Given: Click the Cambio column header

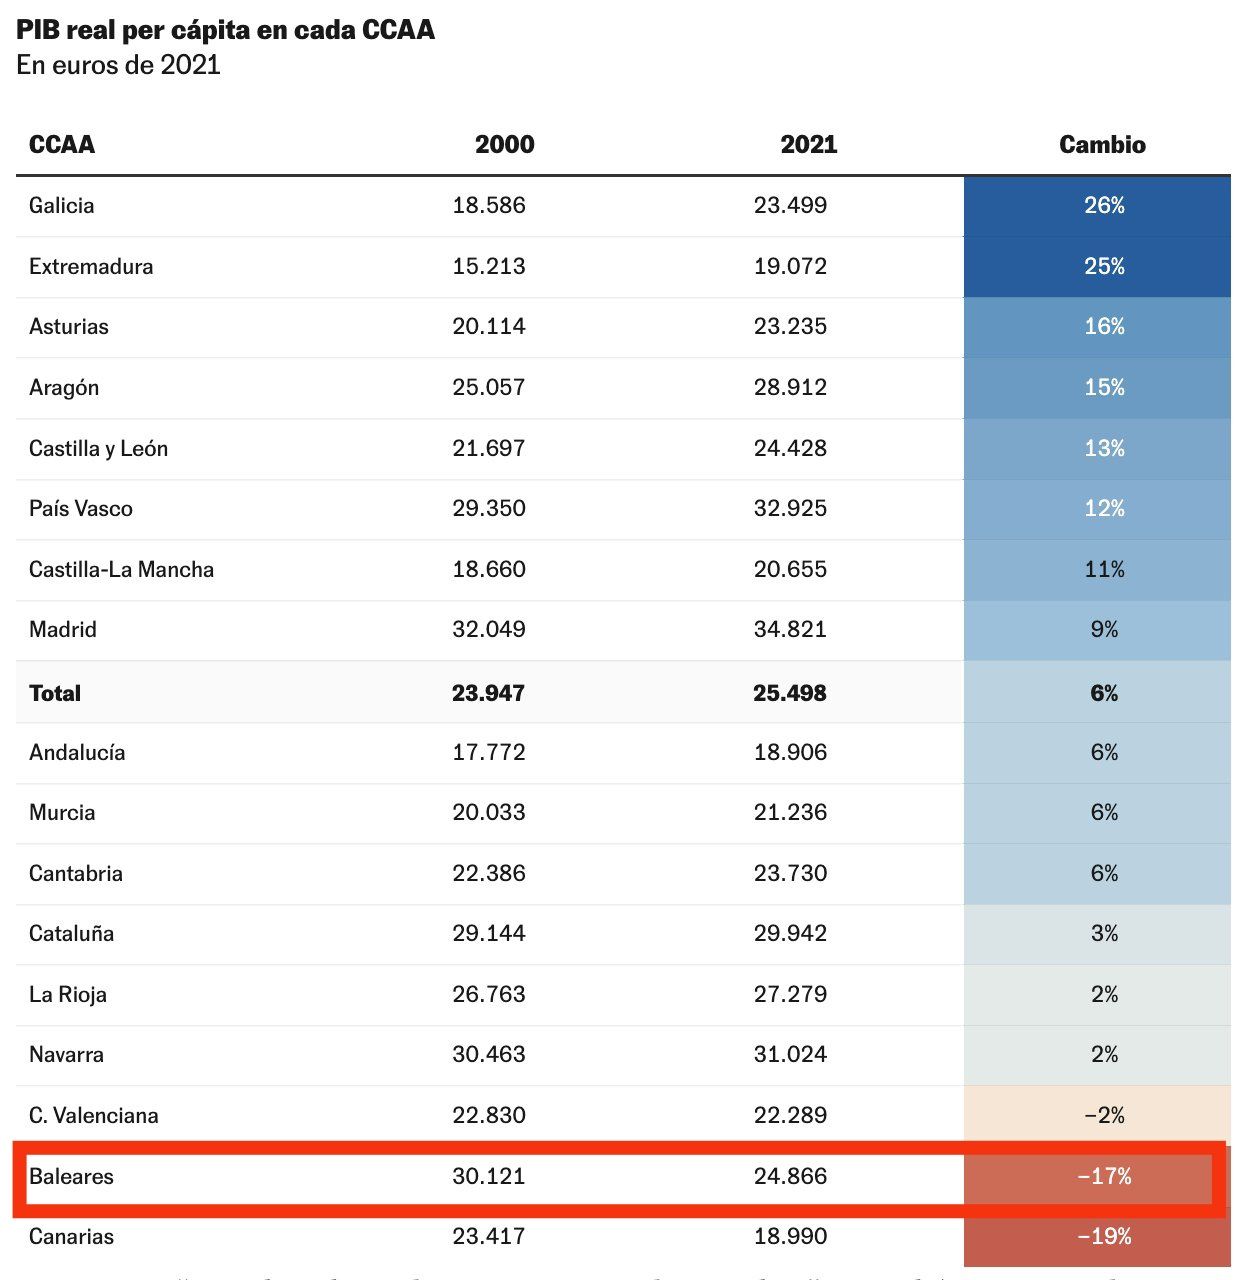Looking at the screenshot, I should 1102,145.
